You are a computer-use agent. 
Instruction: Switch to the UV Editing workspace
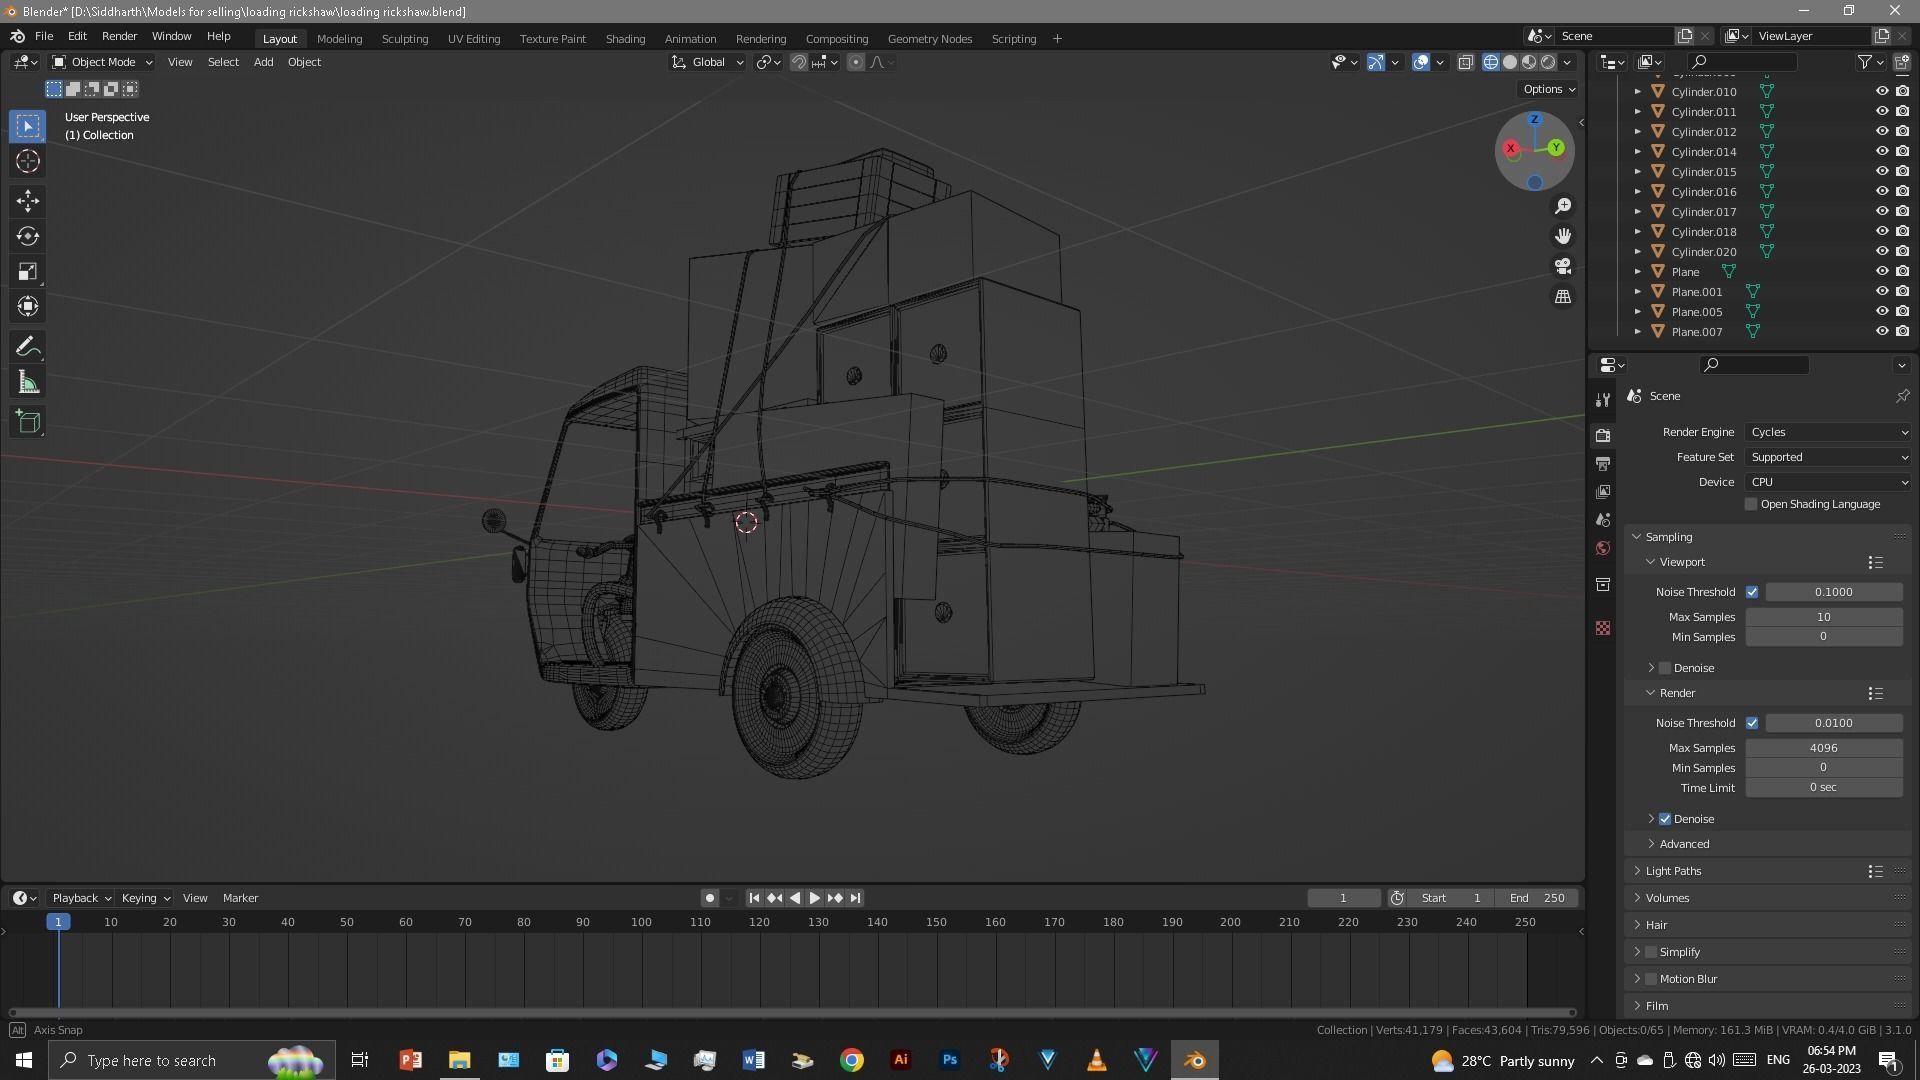tap(474, 38)
